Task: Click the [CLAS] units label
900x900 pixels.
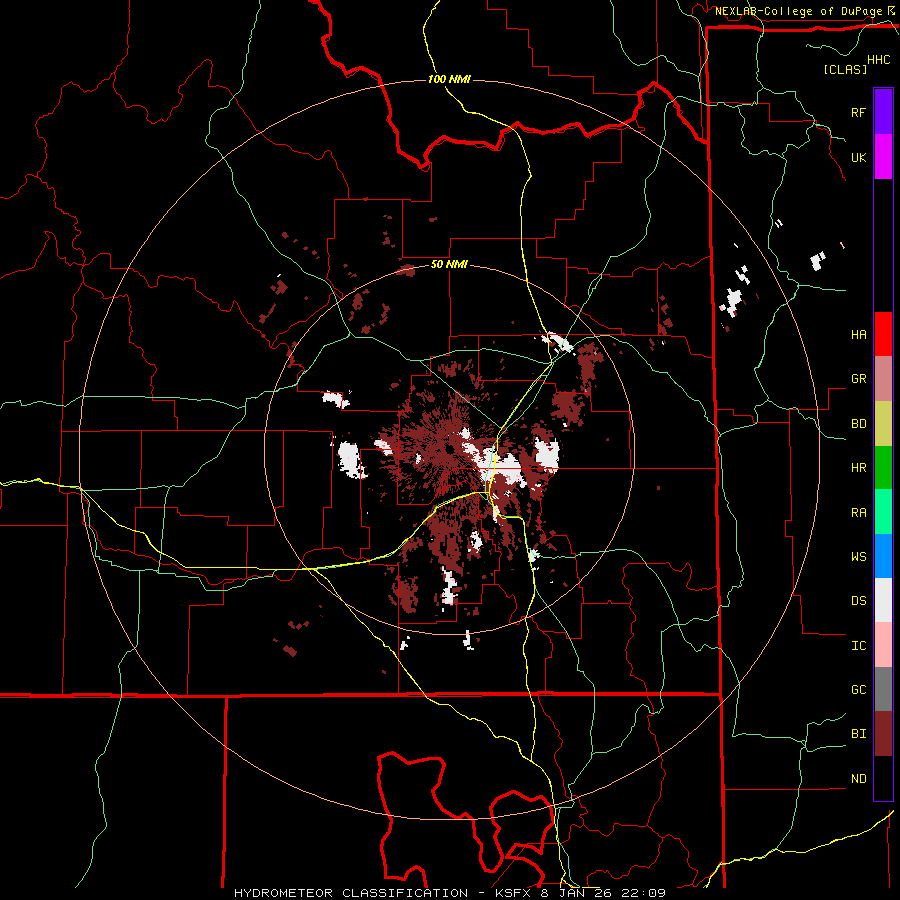Action: 845,69
